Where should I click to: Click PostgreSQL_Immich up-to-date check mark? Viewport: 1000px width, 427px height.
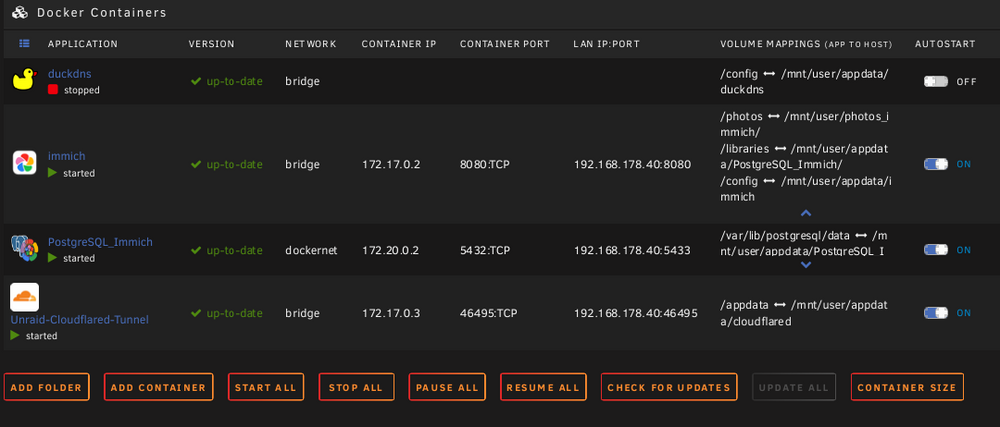pos(196,250)
